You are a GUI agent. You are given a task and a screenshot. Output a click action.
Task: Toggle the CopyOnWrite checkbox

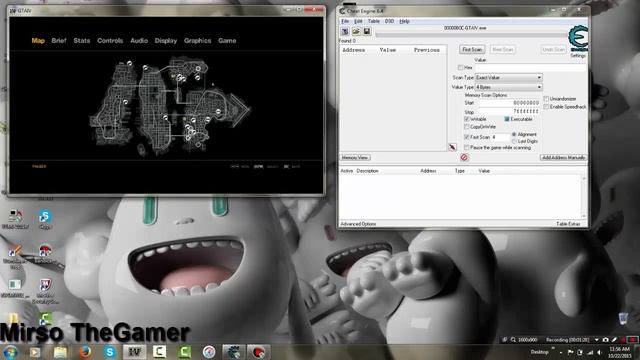click(x=467, y=127)
